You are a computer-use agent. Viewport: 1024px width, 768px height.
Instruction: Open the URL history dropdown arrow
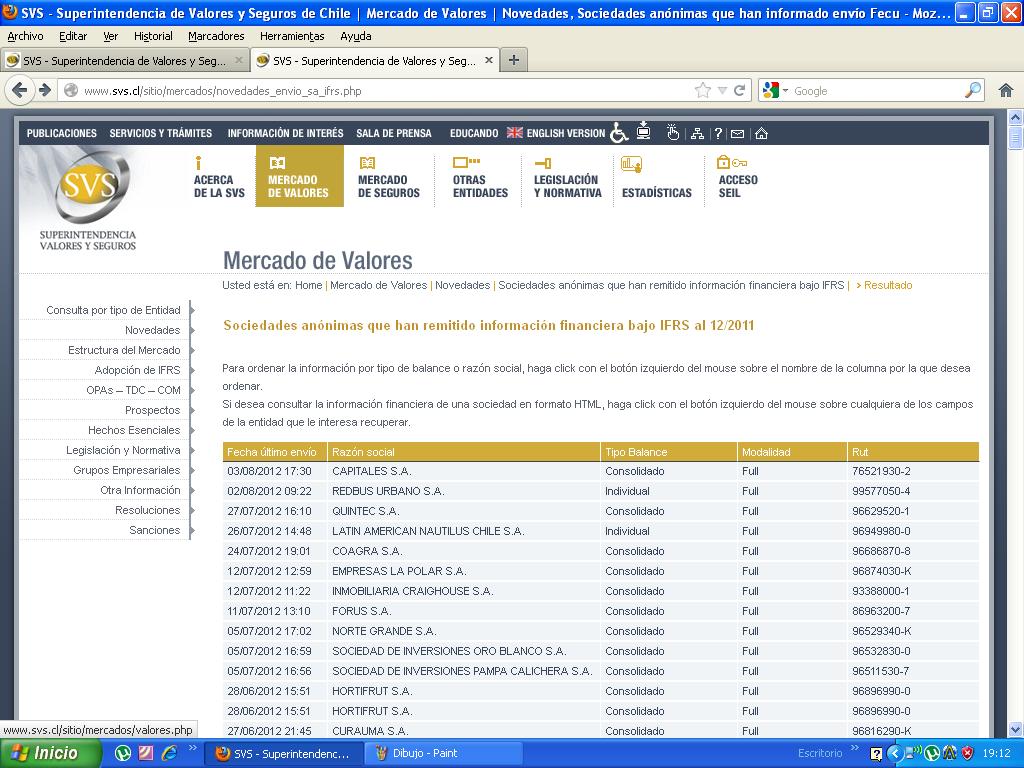tap(722, 90)
